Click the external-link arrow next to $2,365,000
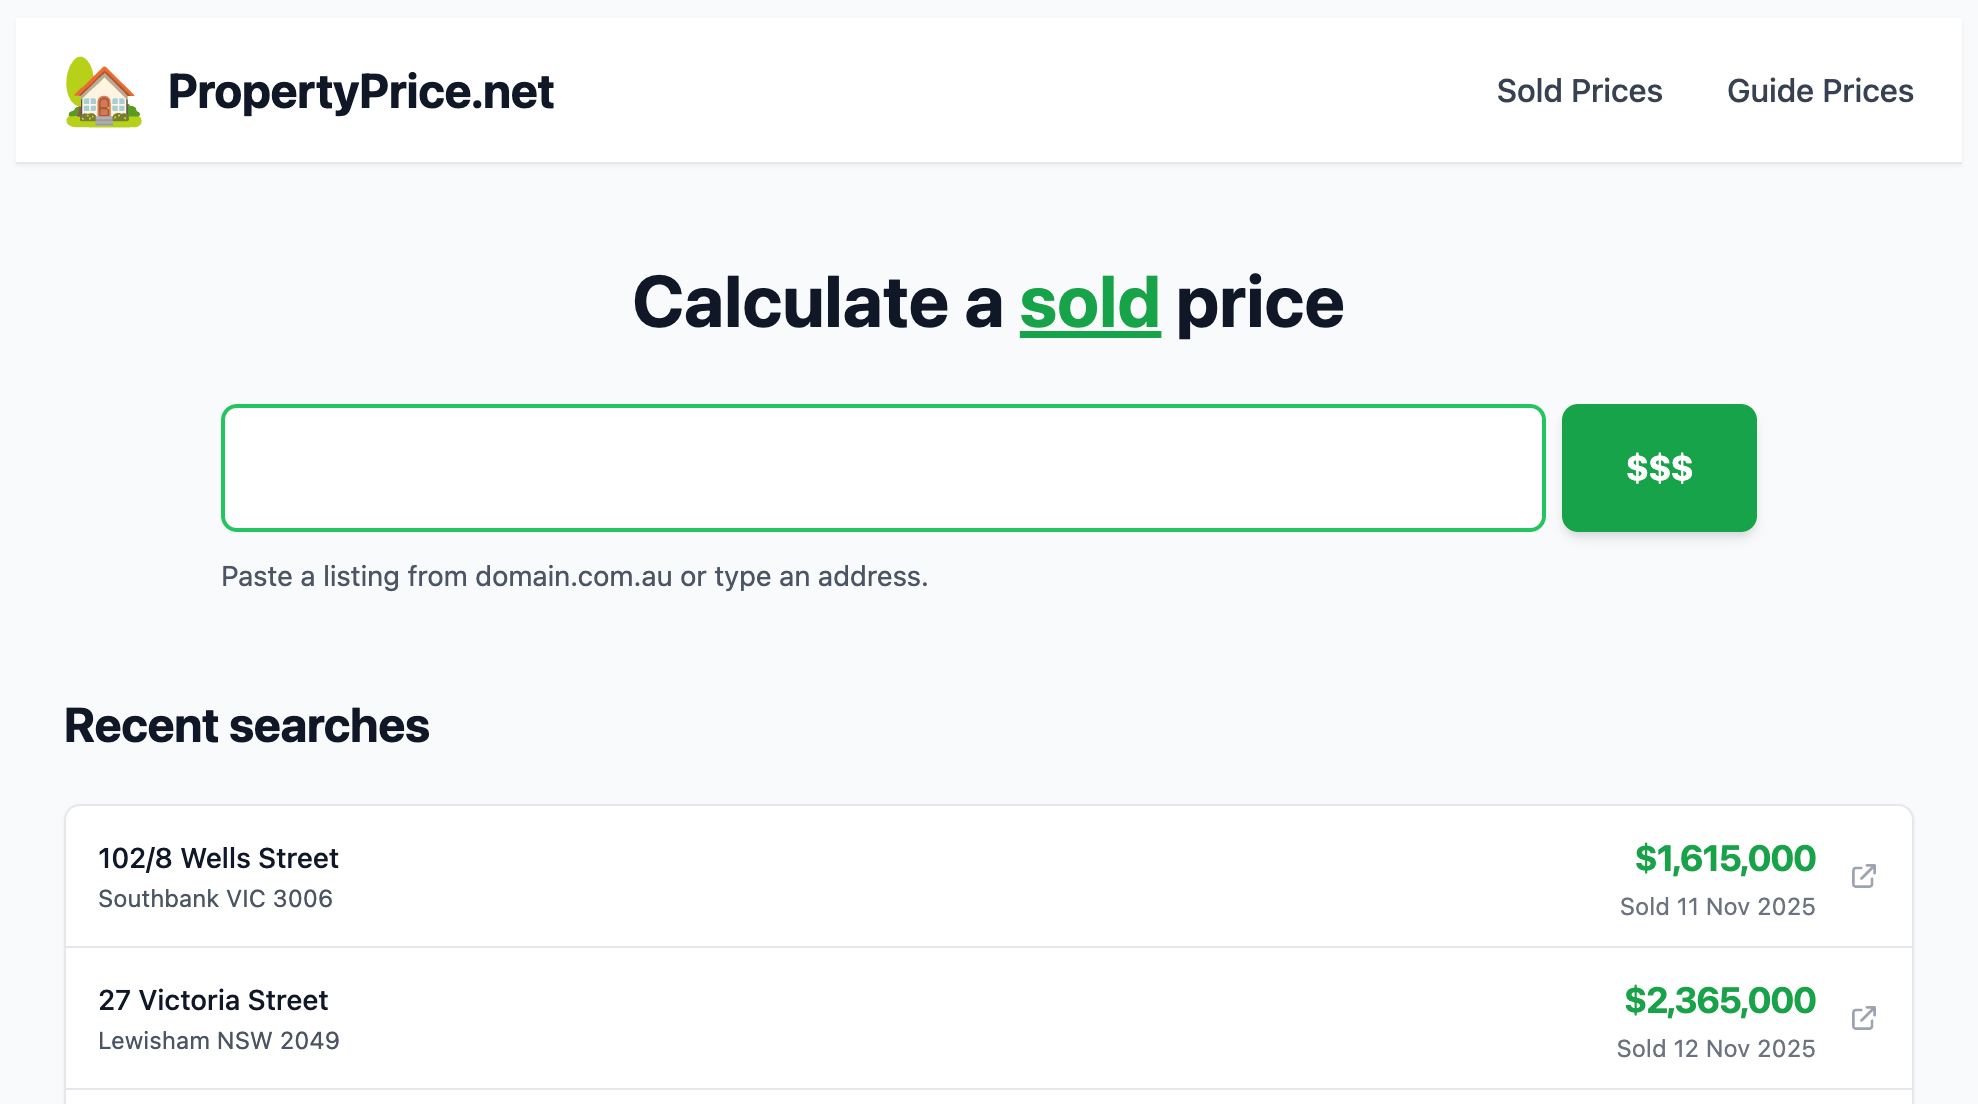 coord(1864,1017)
